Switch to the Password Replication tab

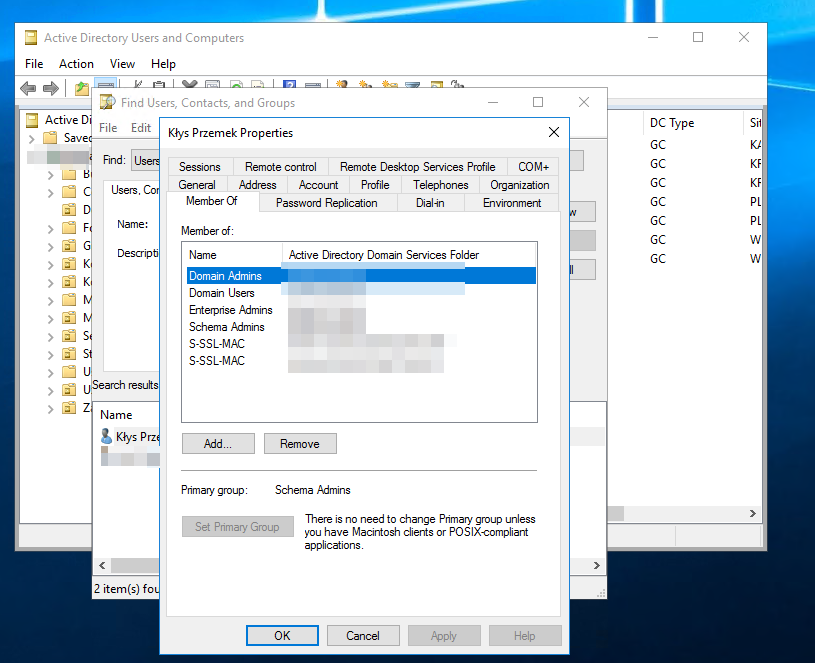[327, 202]
